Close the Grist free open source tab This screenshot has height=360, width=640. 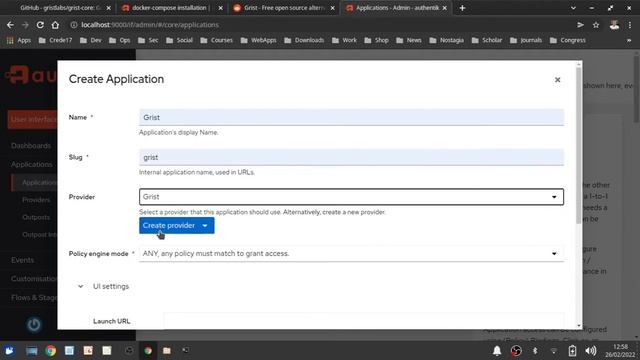point(332,8)
